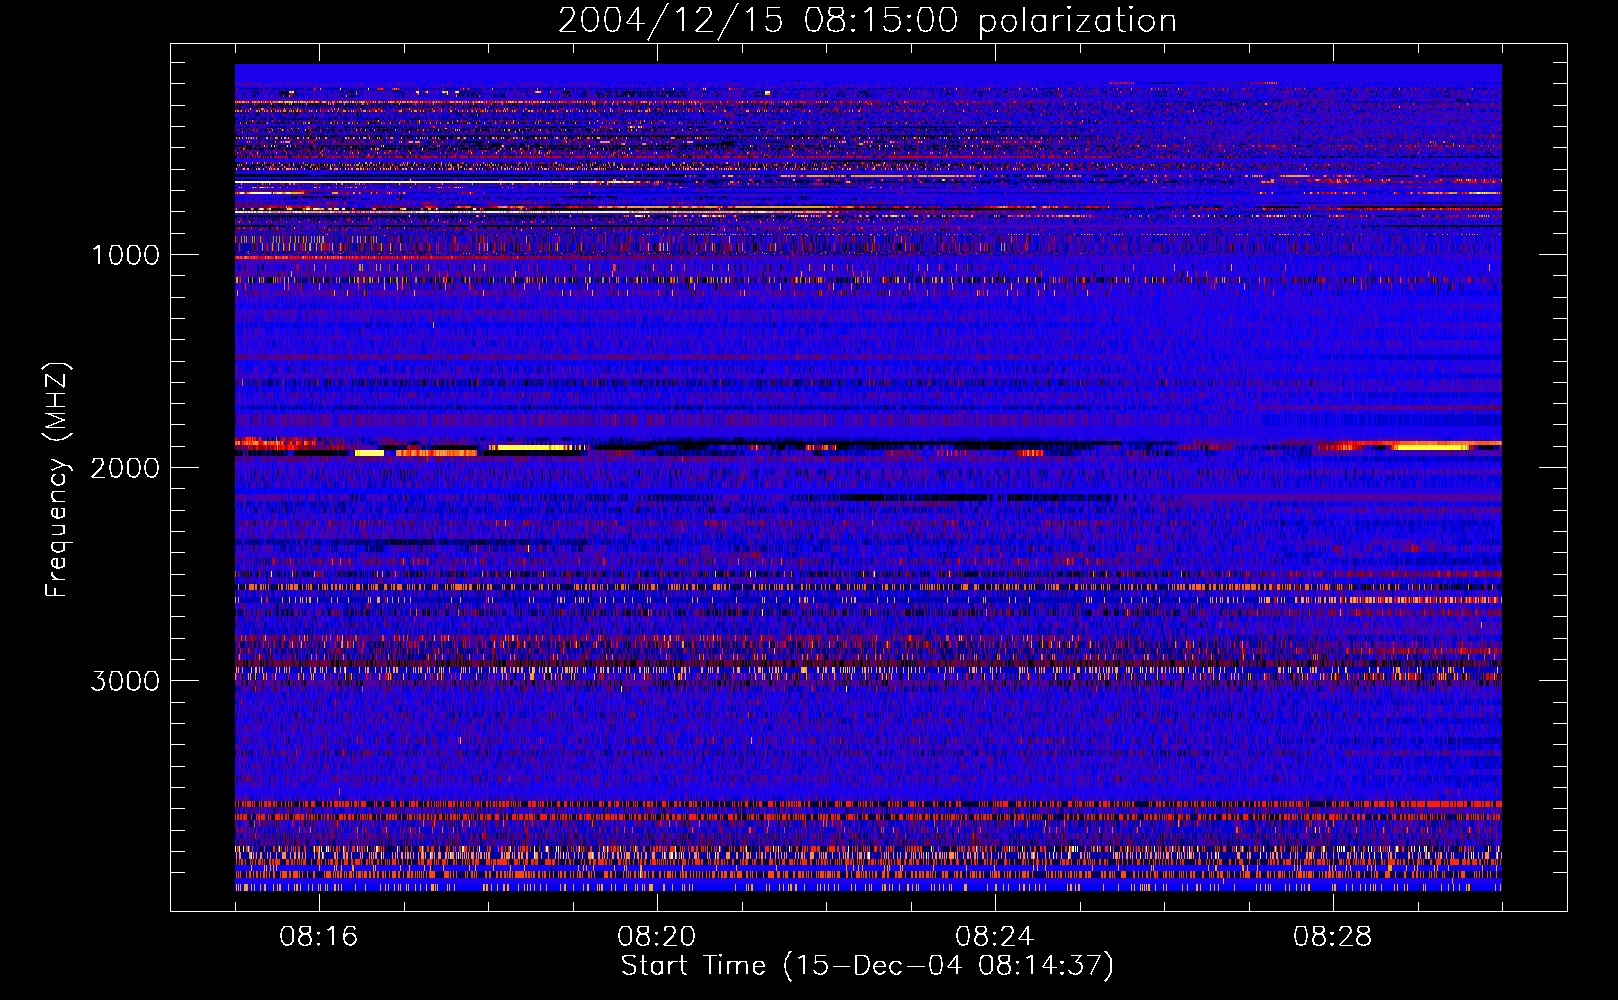
Task: Click the 1000 frequency tick label
Action: click(x=125, y=255)
